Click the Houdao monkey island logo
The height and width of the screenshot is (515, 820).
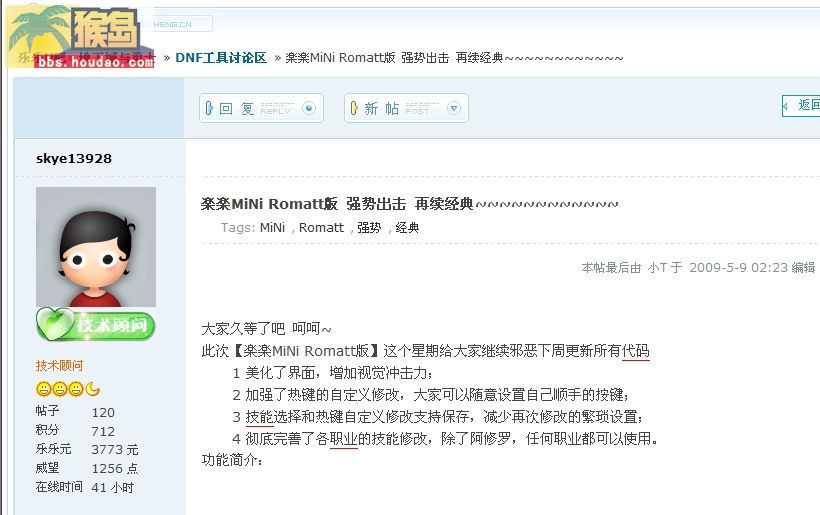pyautogui.click(x=81, y=38)
